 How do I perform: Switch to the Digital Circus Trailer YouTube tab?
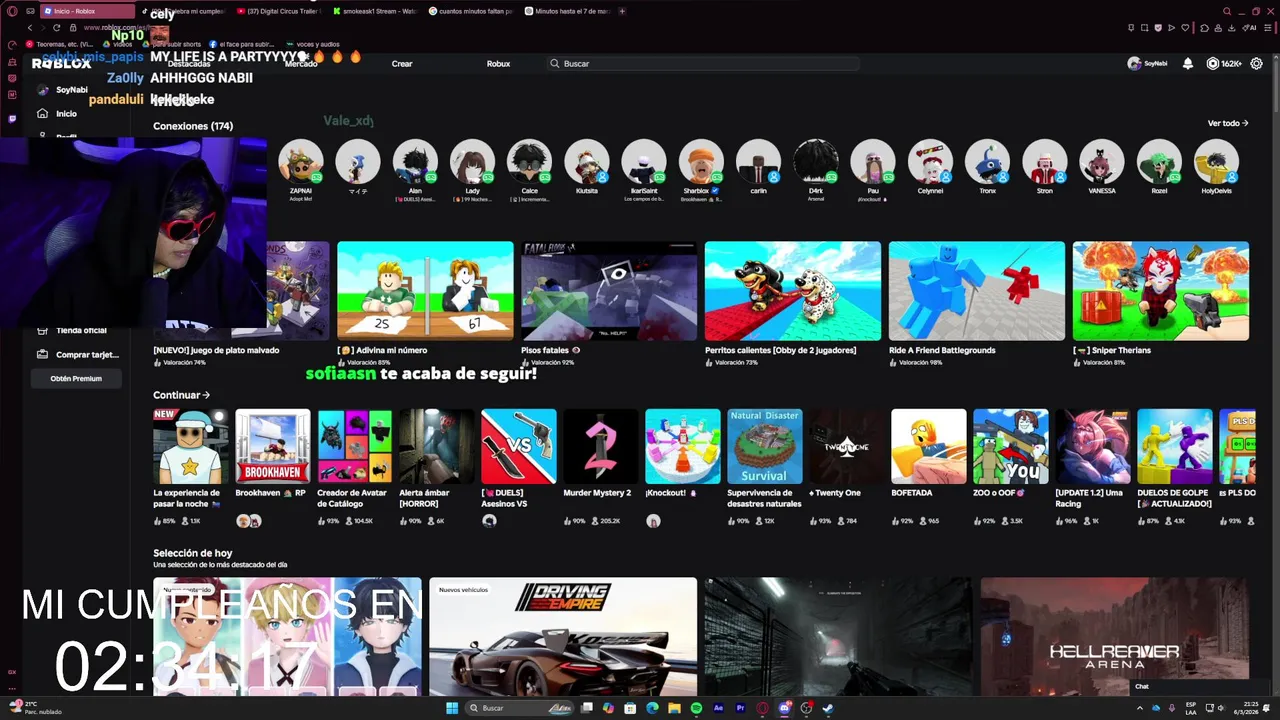pos(282,11)
